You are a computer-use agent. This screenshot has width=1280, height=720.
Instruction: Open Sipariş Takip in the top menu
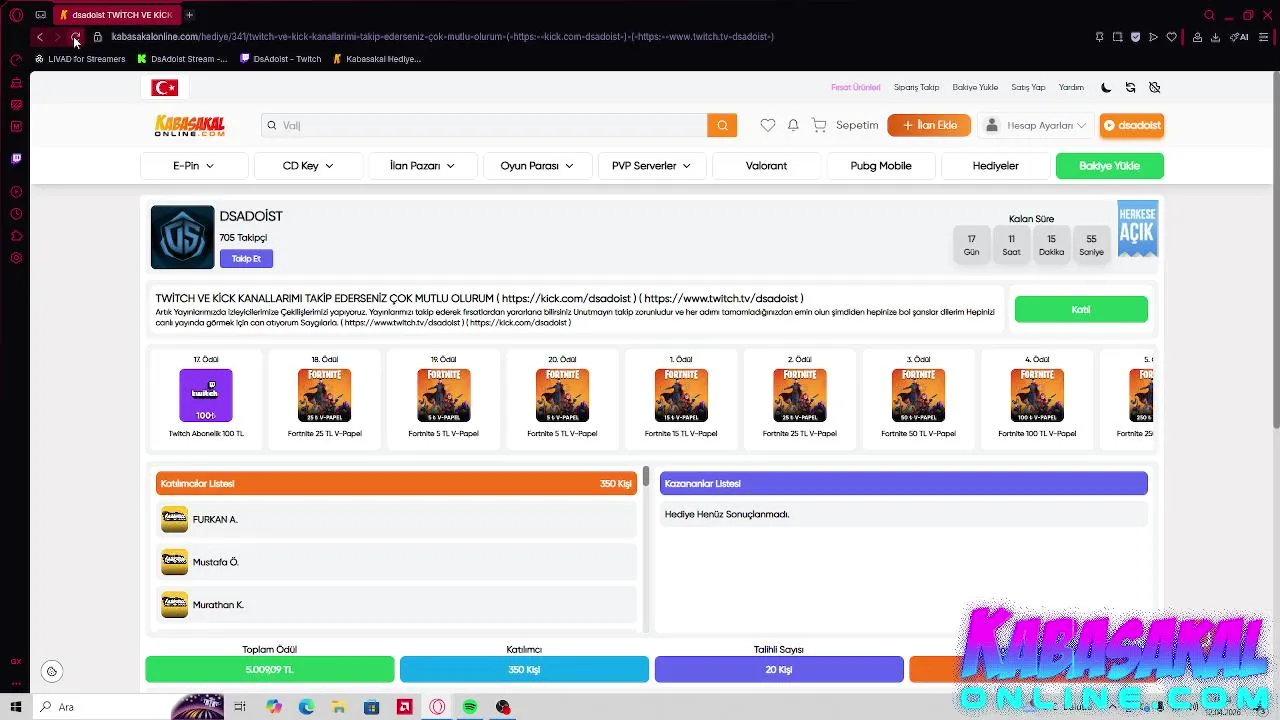click(x=916, y=87)
